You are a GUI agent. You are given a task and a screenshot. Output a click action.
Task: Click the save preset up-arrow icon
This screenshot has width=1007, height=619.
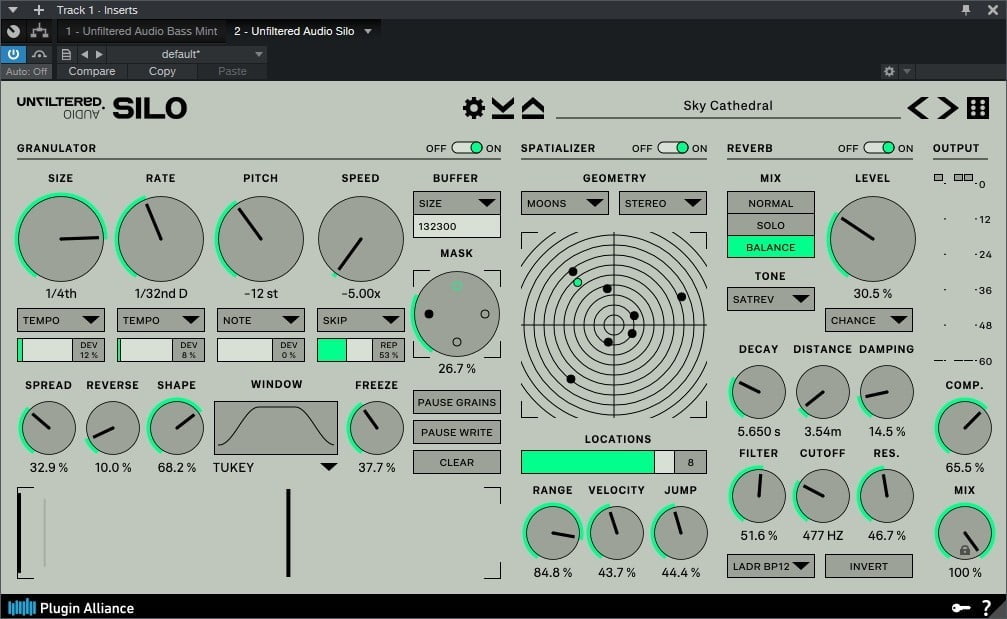click(x=532, y=108)
